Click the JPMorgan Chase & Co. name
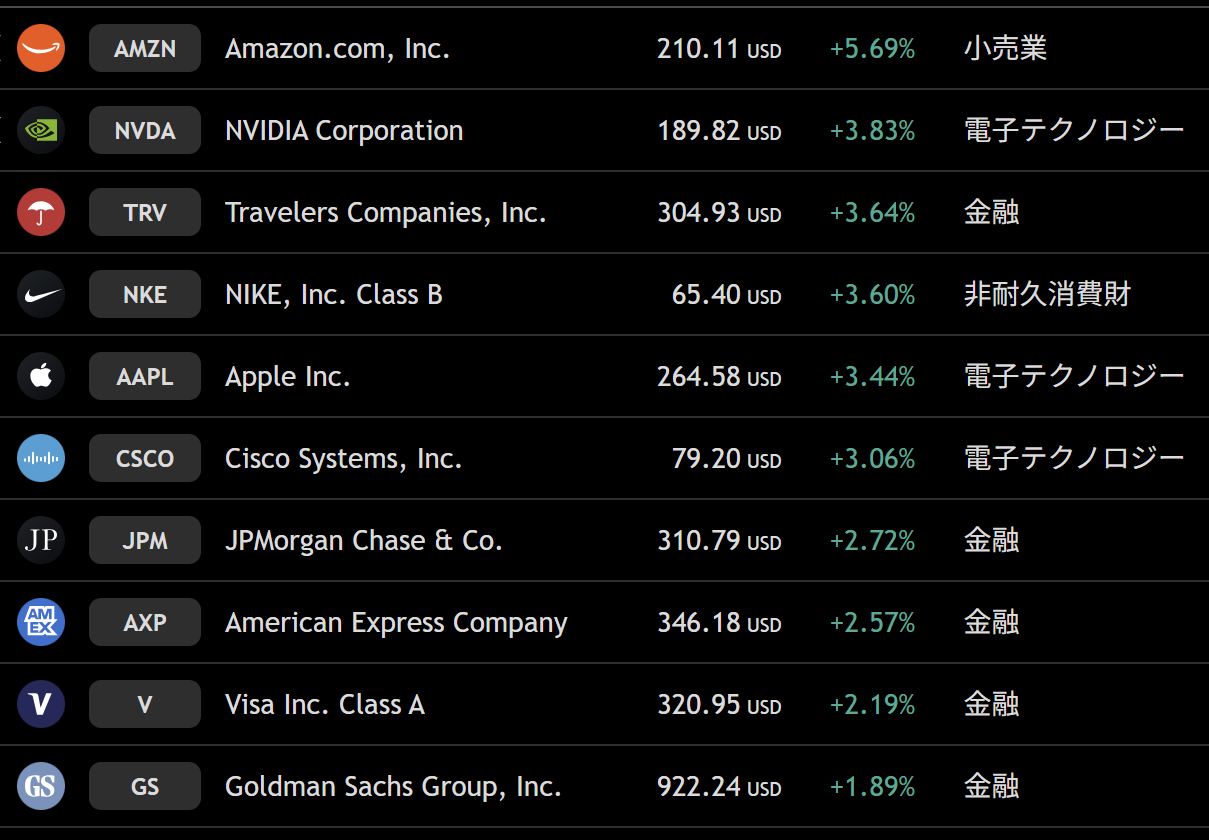Screen dimensions: 1209x840 (x=364, y=541)
